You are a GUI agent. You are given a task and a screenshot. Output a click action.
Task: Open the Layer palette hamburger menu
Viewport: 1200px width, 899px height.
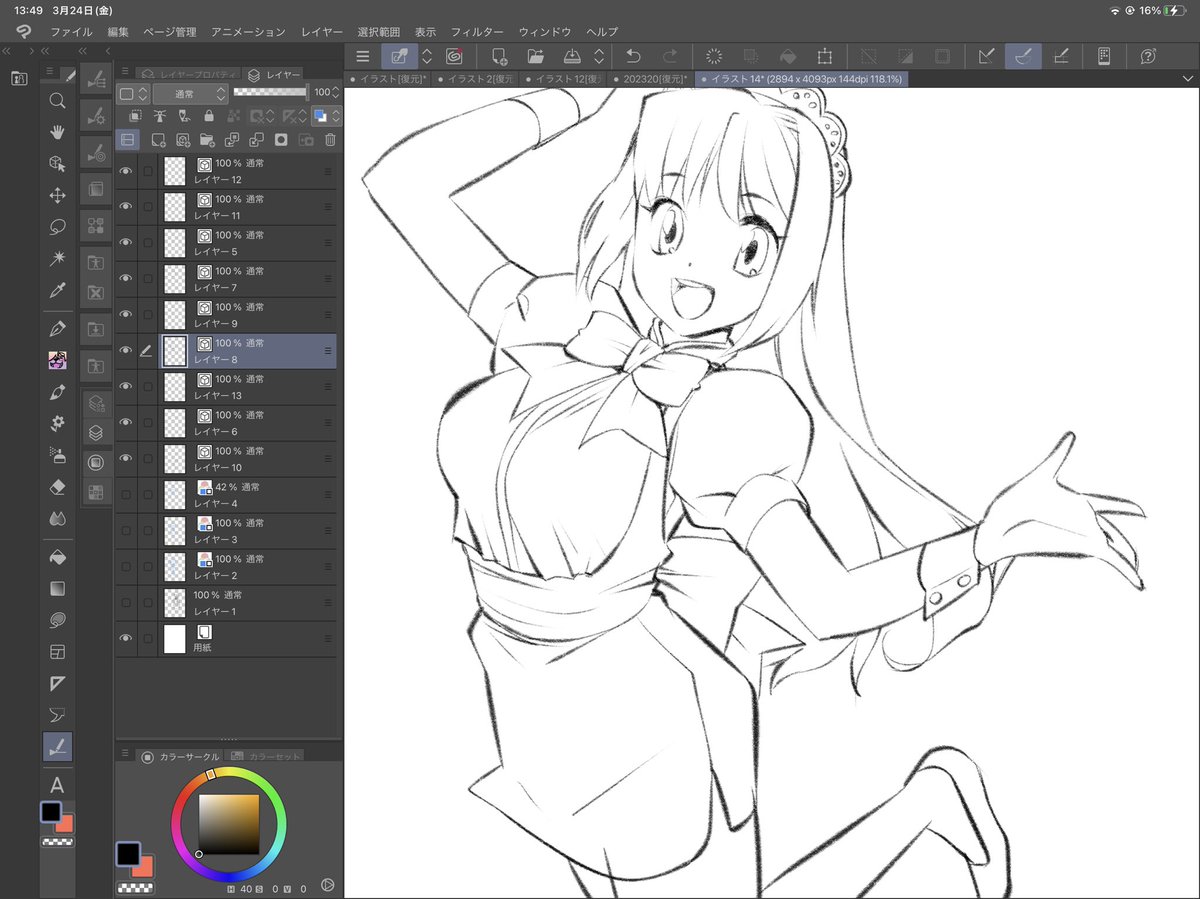pyautogui.click(x=123, y=72)
